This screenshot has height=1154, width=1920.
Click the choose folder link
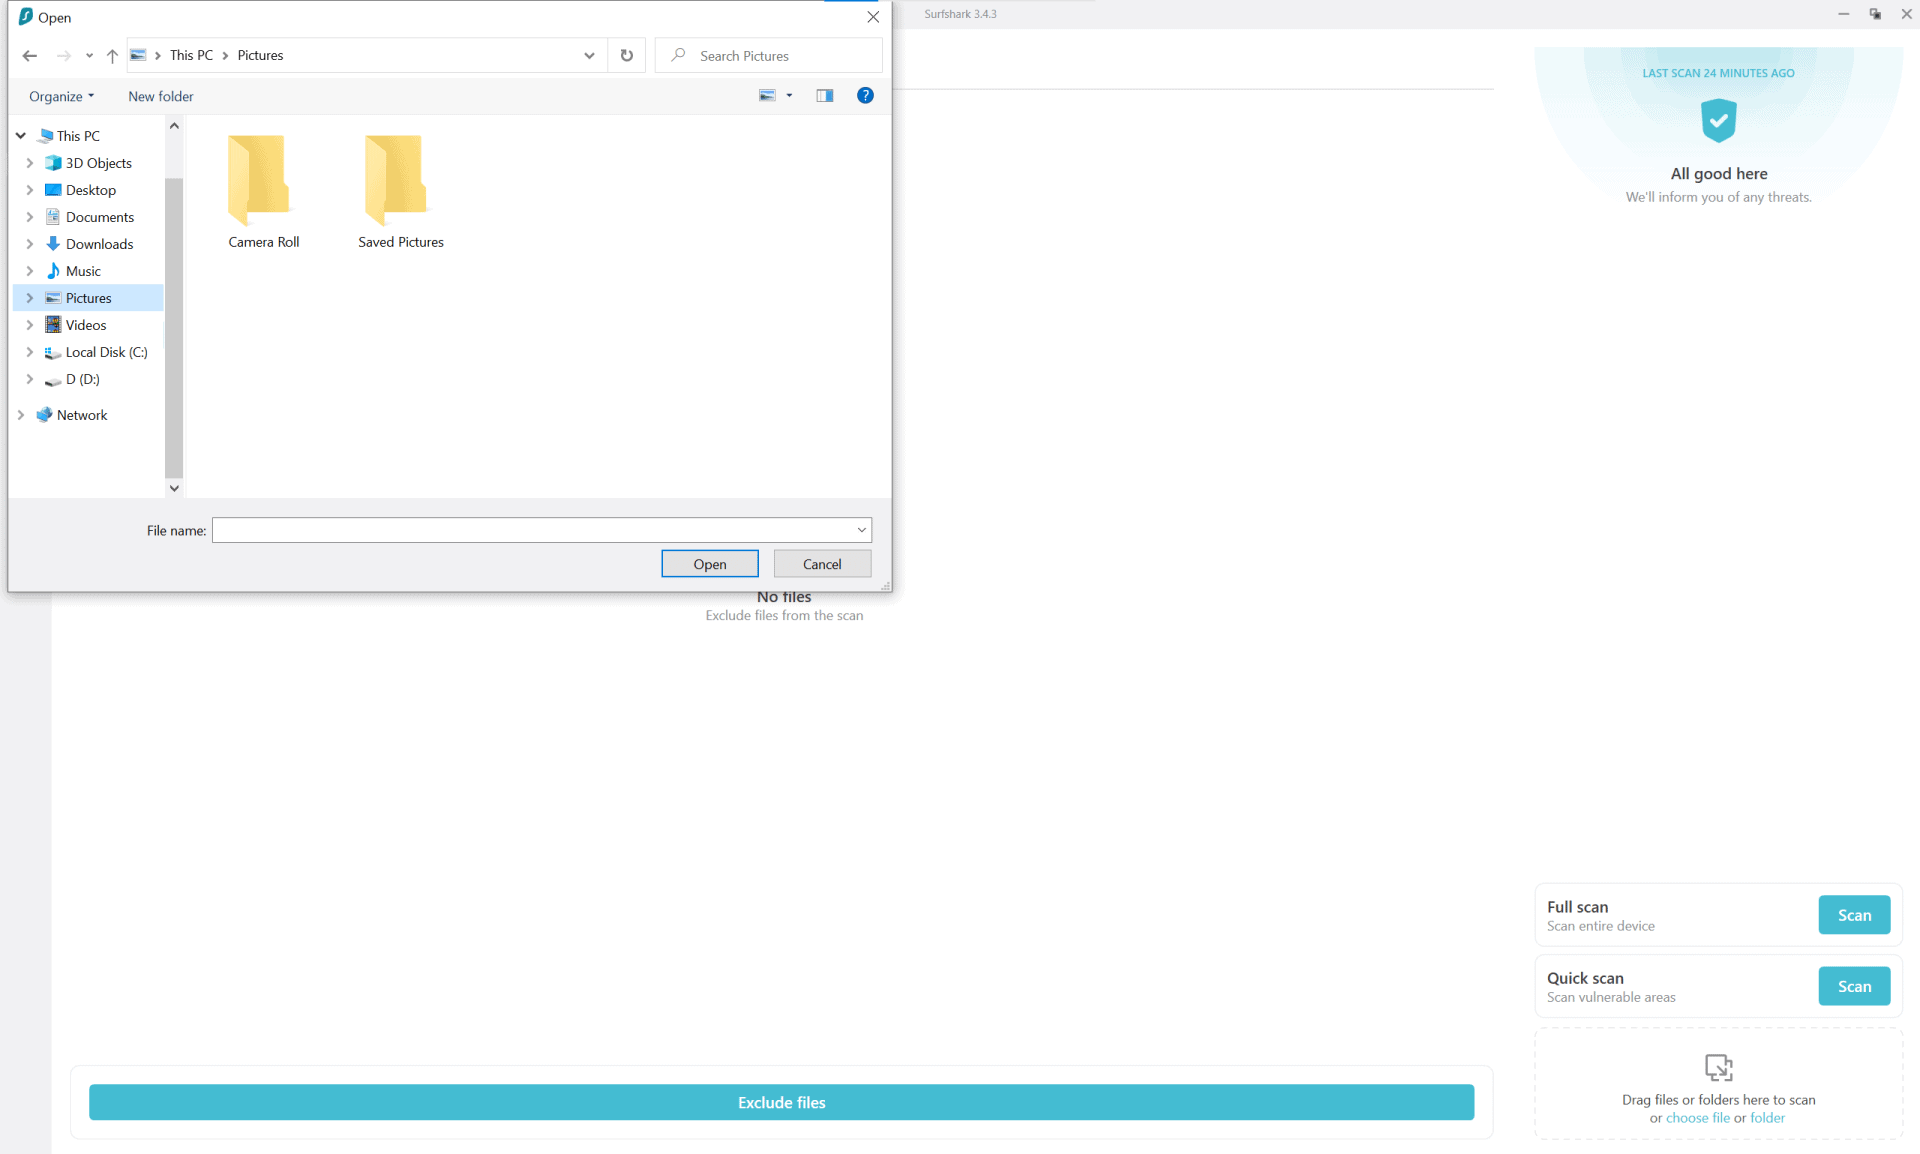[1768, 1117]
